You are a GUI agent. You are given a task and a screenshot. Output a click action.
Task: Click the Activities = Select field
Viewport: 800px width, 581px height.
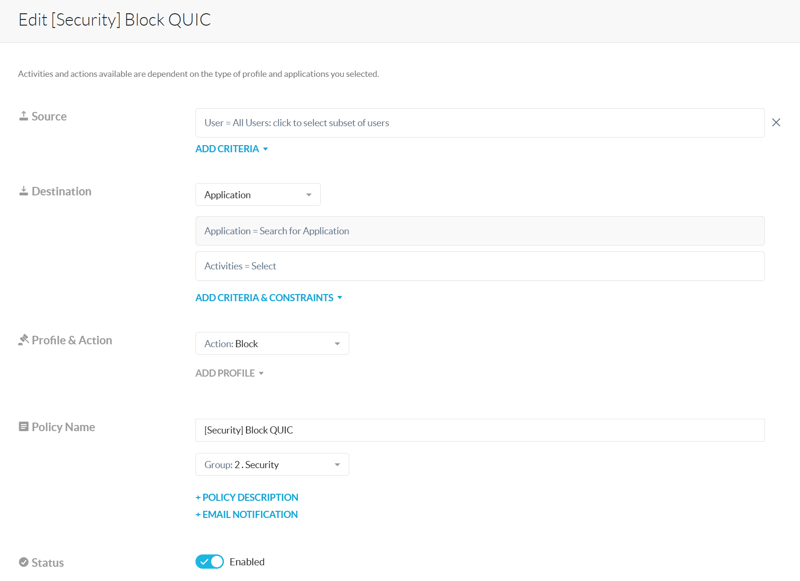(x=479, y=266)
